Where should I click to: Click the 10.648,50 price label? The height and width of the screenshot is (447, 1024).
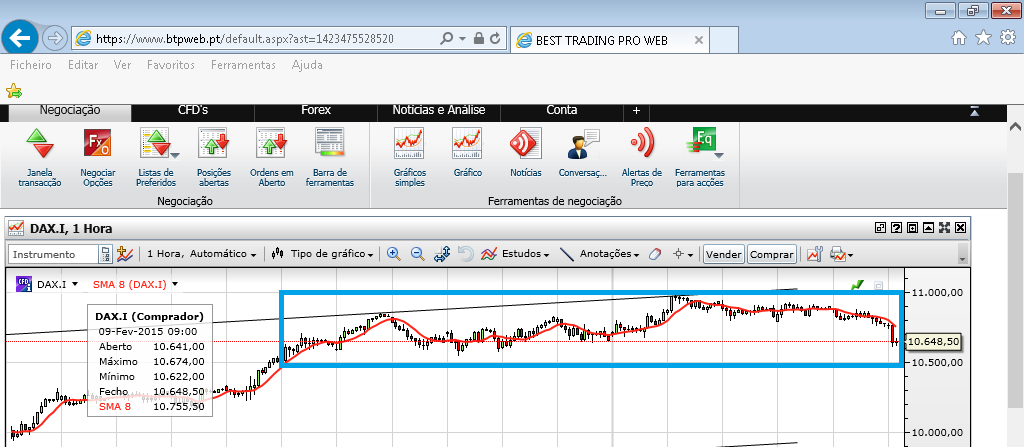(933, 342)
